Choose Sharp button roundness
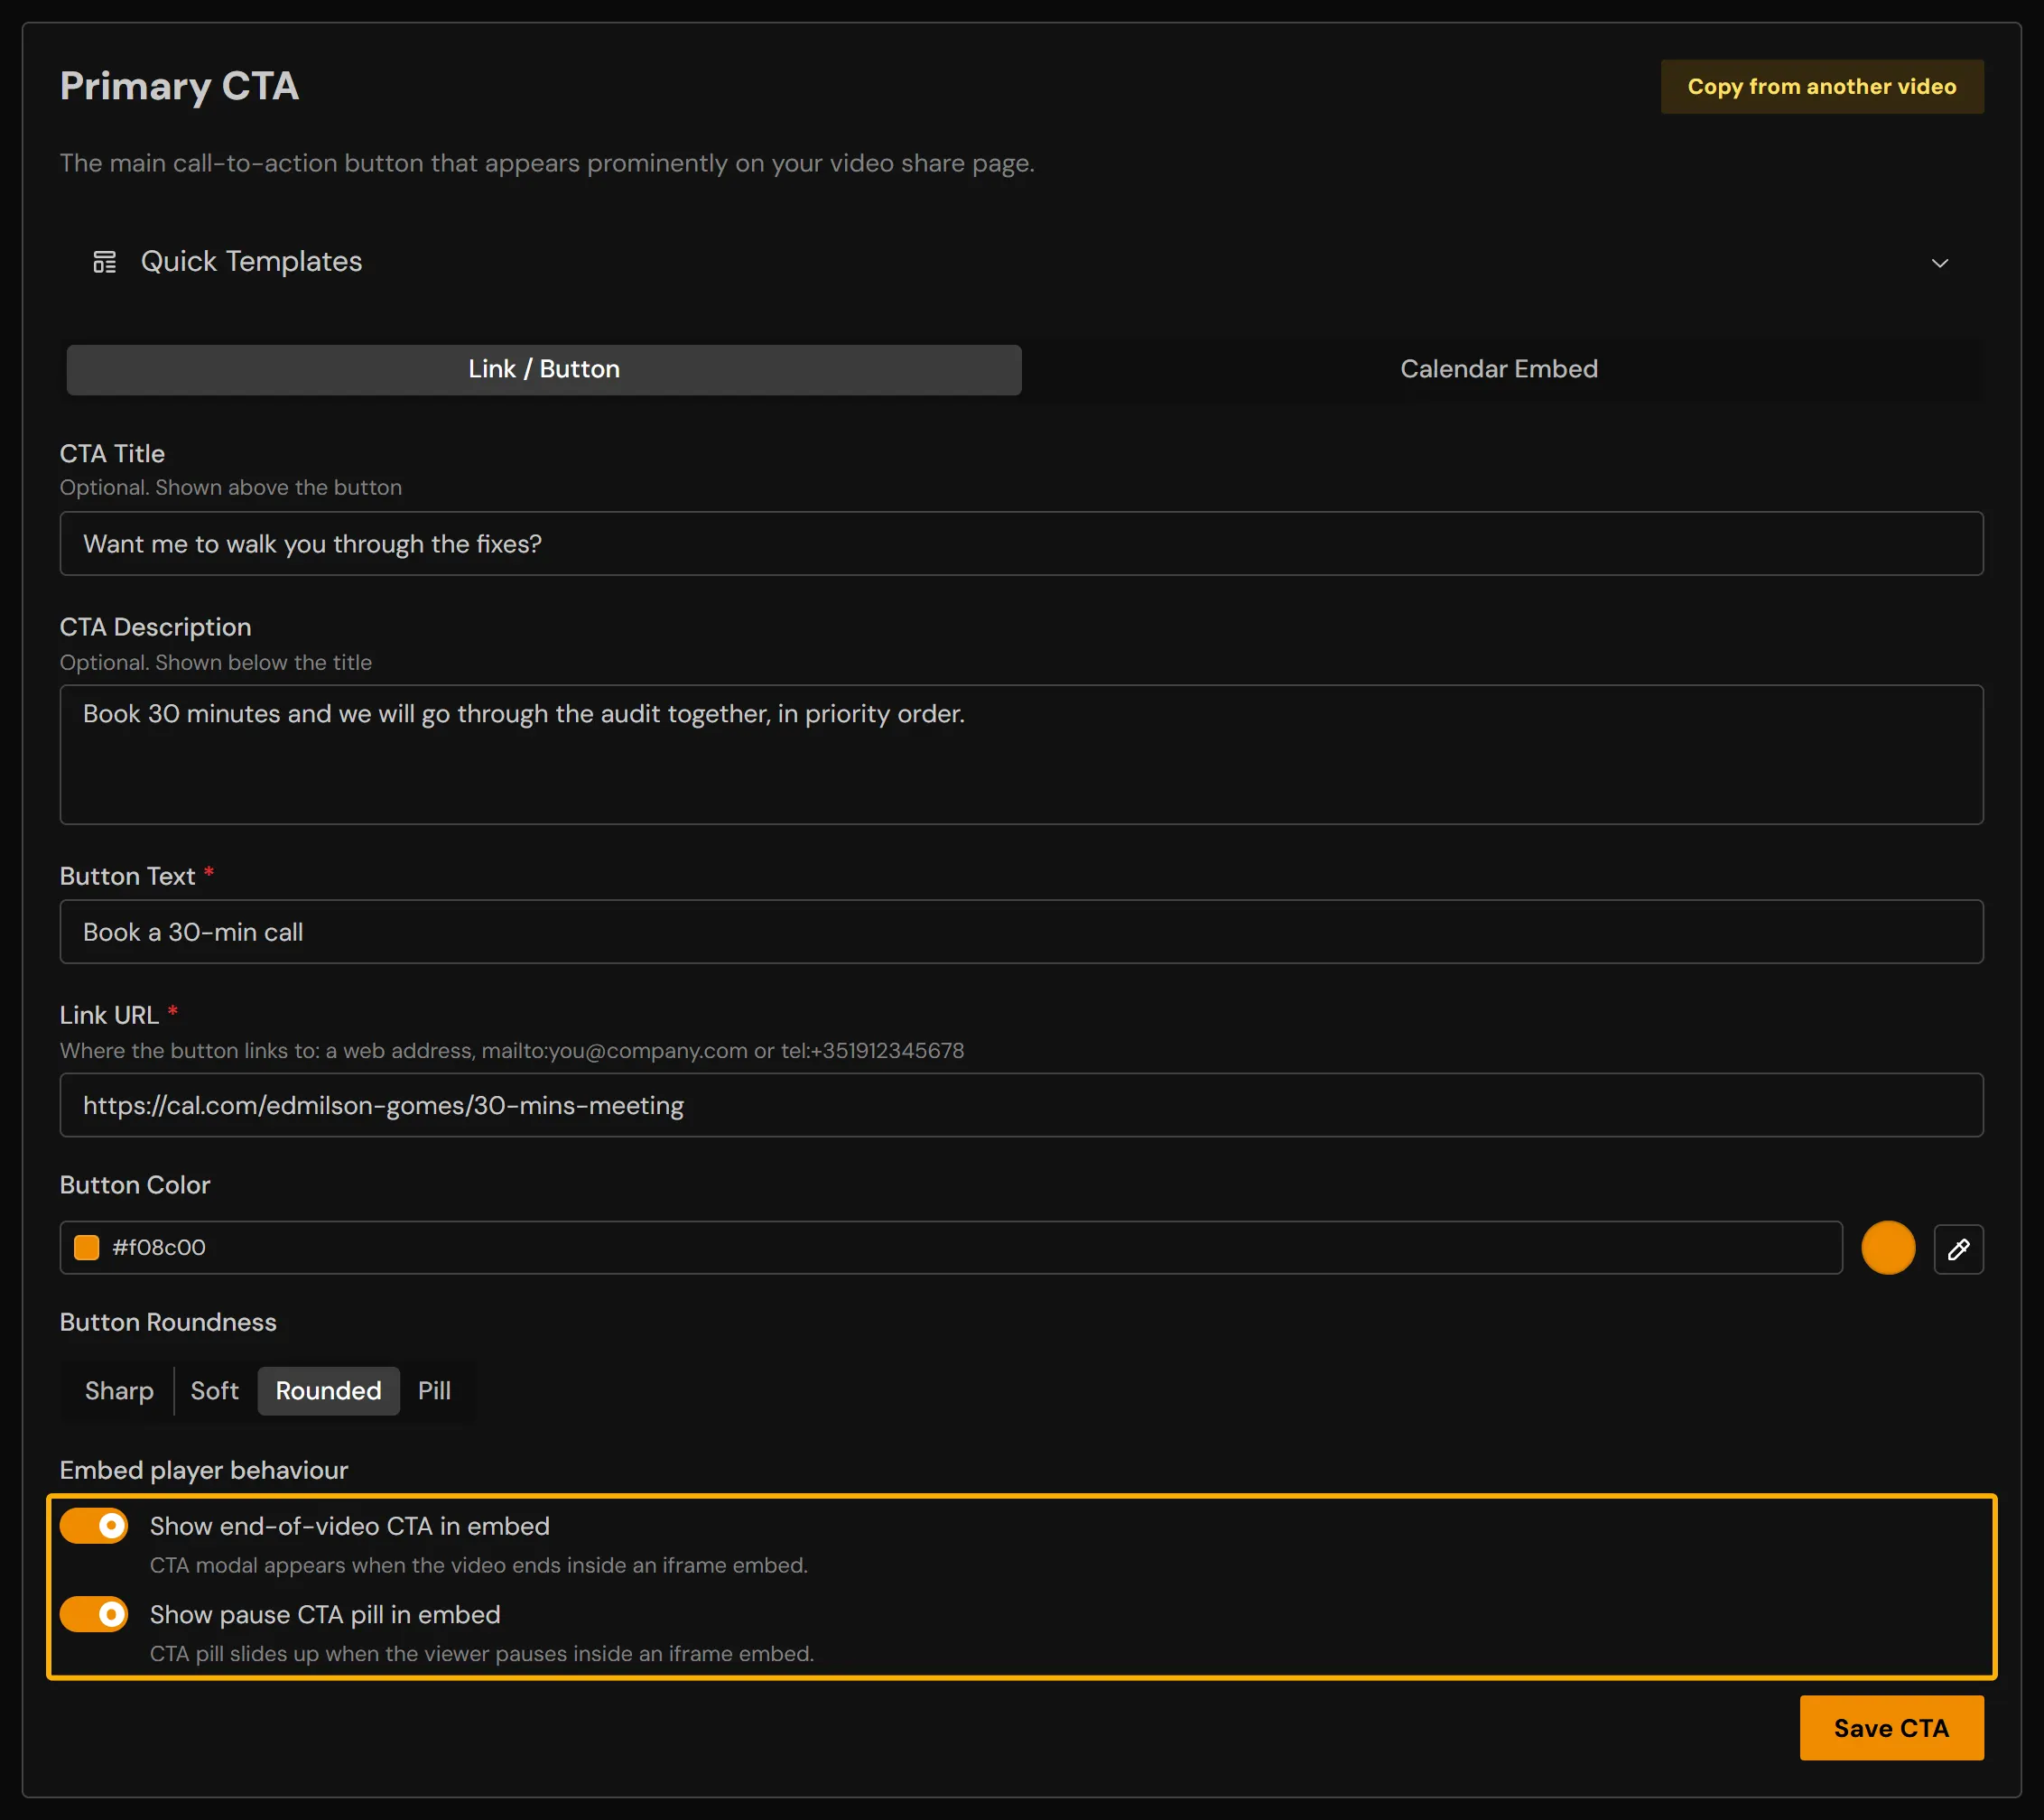 point(119,1391)
